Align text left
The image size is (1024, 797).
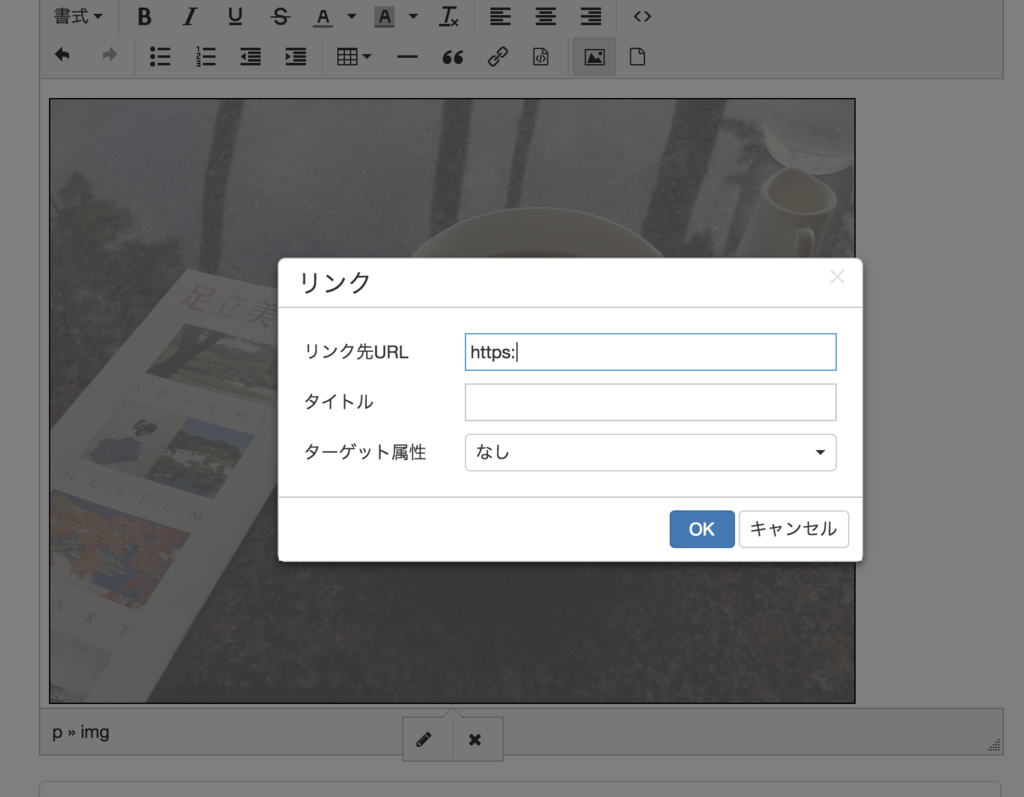pyautogui.click(x=500, y=17)
